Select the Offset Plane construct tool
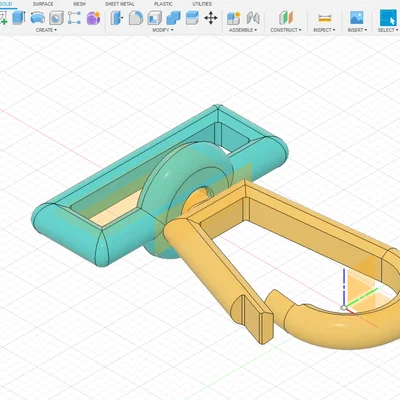Screen dimensions: 400x400 [x=286, y=18]
